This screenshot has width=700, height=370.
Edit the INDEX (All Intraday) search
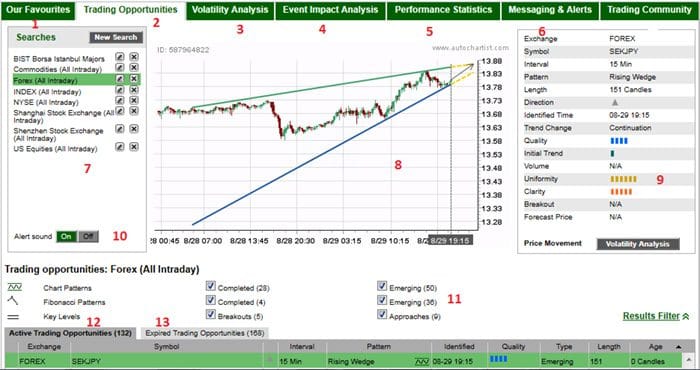click(120, 90)
